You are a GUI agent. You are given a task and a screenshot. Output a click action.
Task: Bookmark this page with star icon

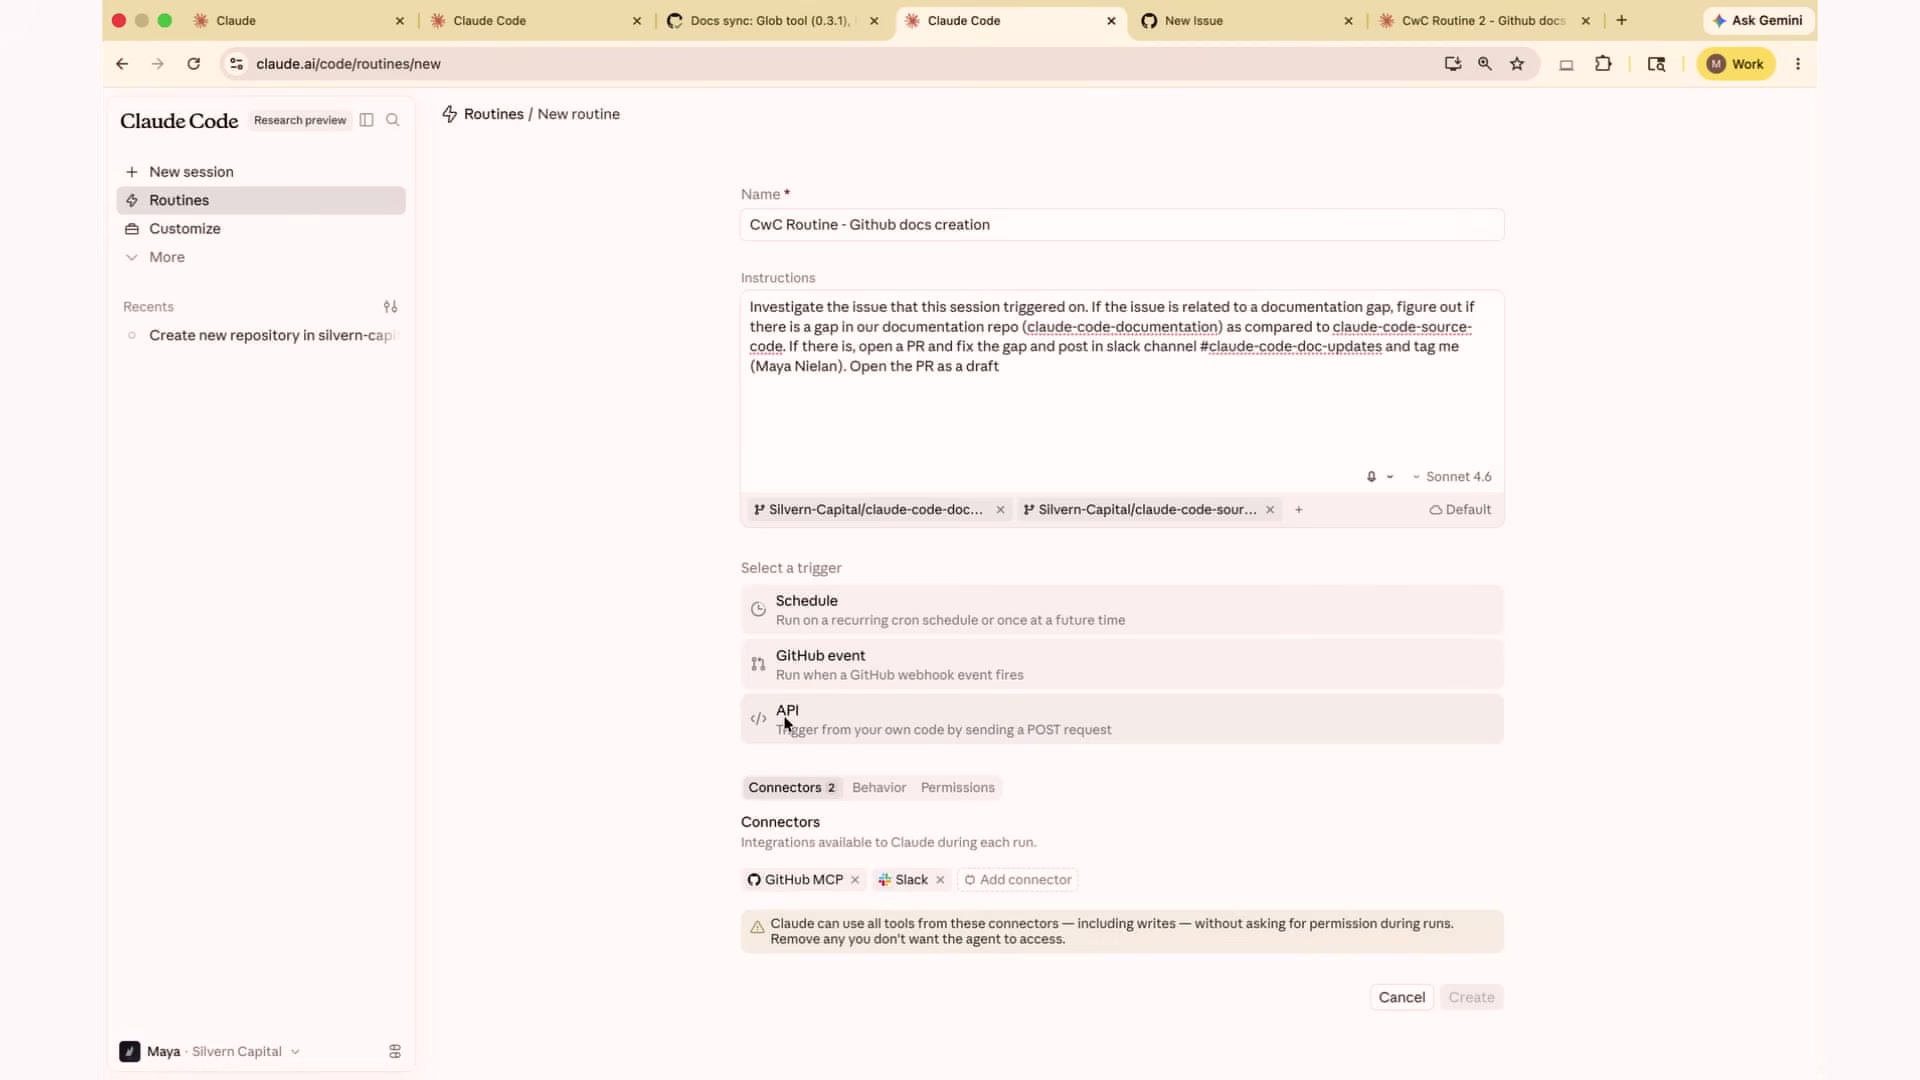pos(1517,64)
